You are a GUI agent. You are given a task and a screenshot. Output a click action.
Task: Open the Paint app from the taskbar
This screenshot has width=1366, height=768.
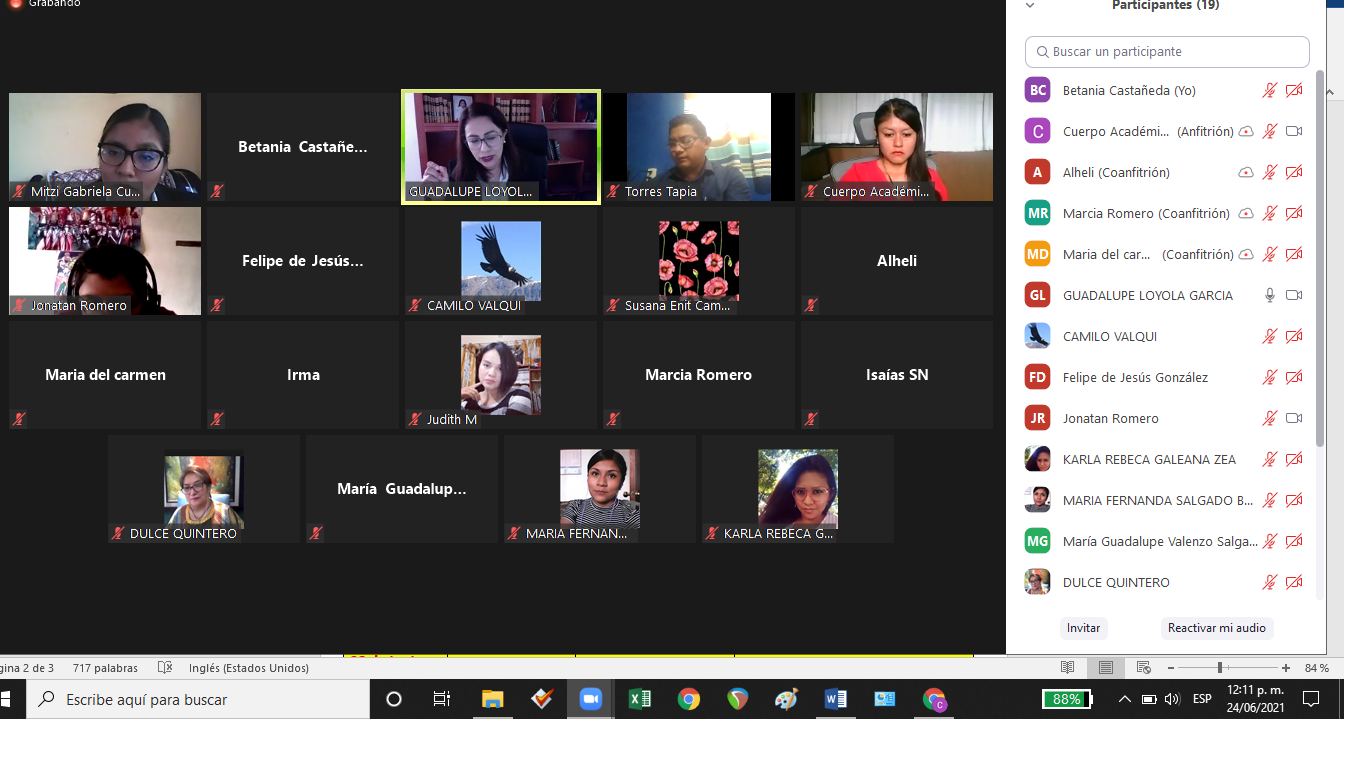pos(787,700)
